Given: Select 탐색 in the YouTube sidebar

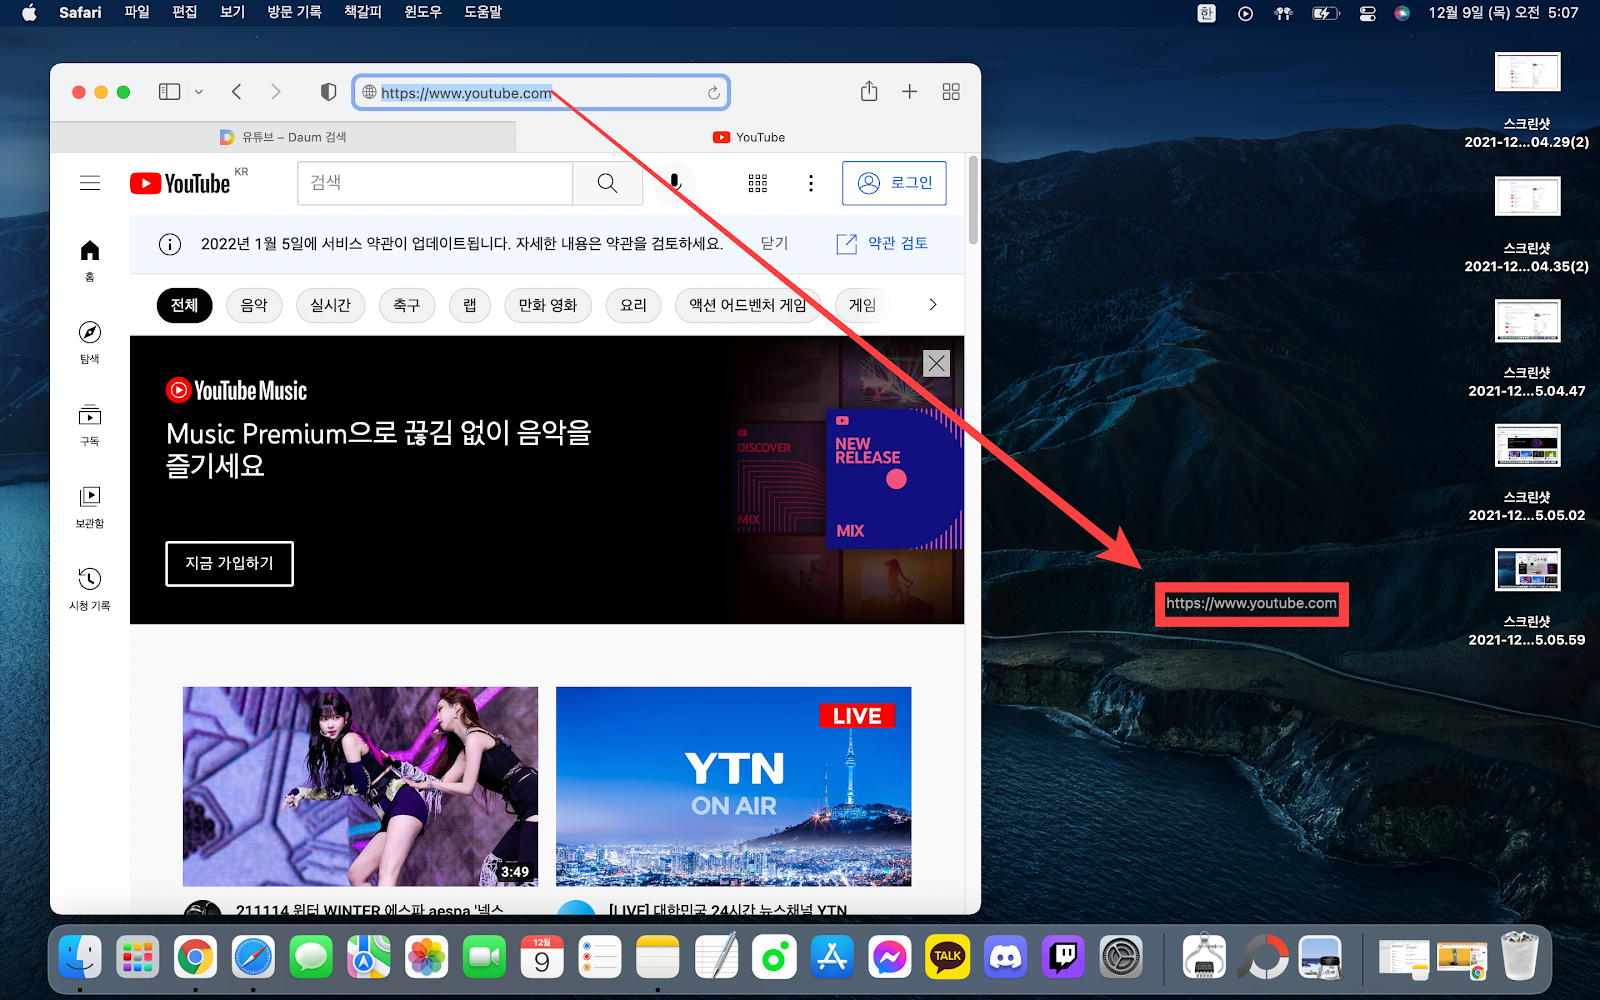Looking at the screenshot, I should 90,342.
